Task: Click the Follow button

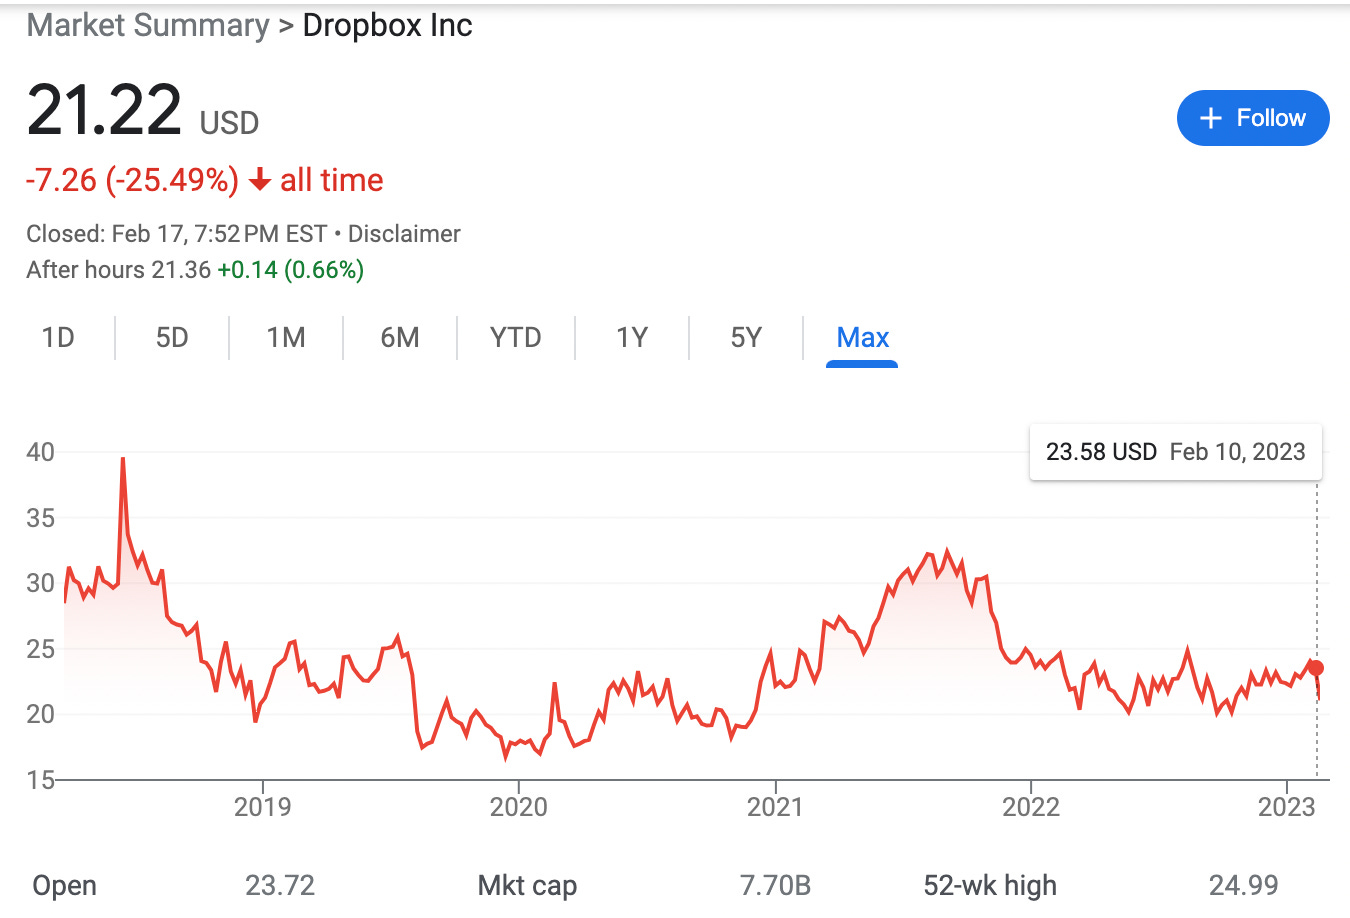Action: (1253, 117)
